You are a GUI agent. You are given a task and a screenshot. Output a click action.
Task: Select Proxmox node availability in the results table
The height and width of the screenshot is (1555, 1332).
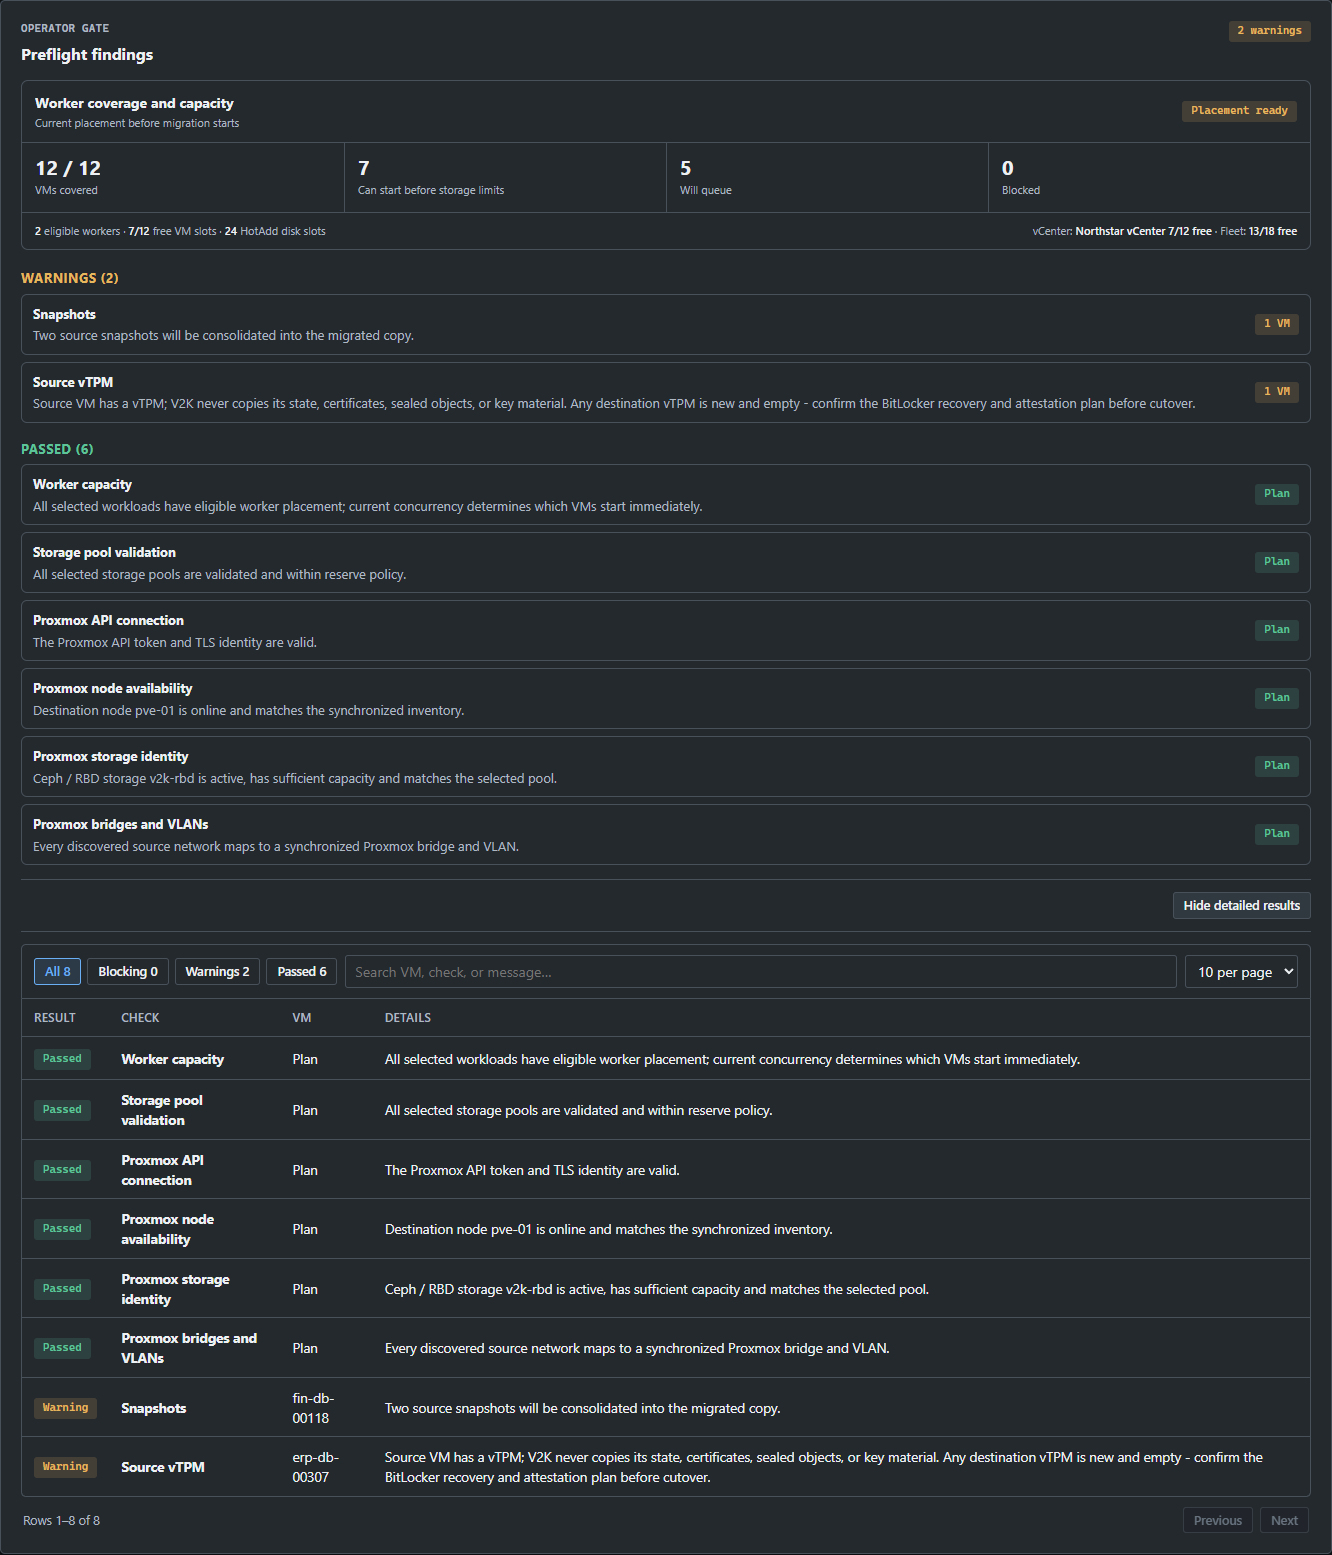pos(168,1229)
